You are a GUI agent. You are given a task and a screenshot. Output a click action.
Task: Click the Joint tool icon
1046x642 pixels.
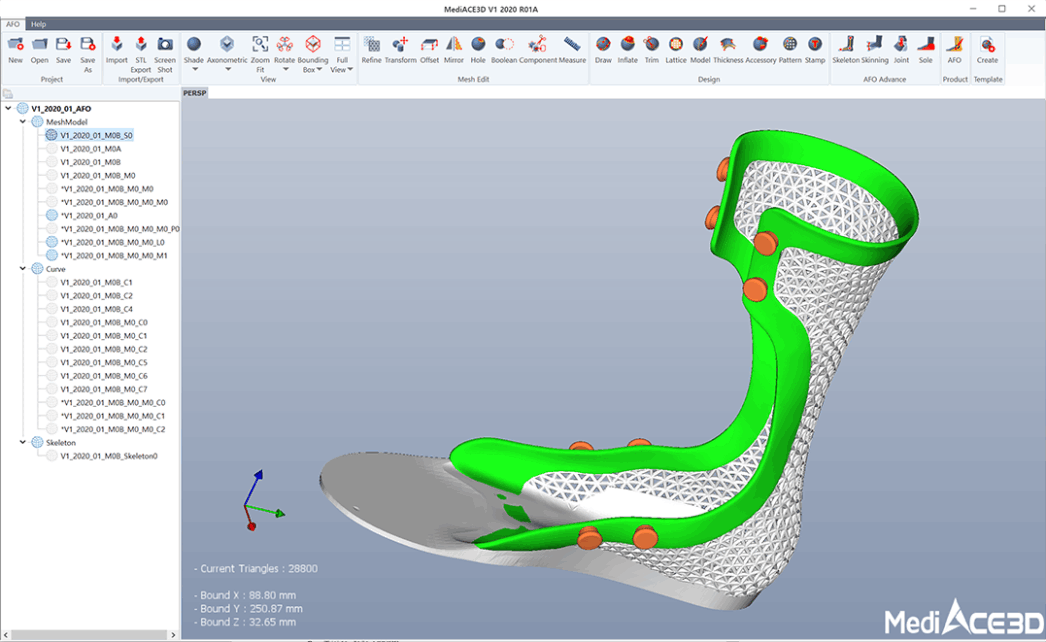901,45
